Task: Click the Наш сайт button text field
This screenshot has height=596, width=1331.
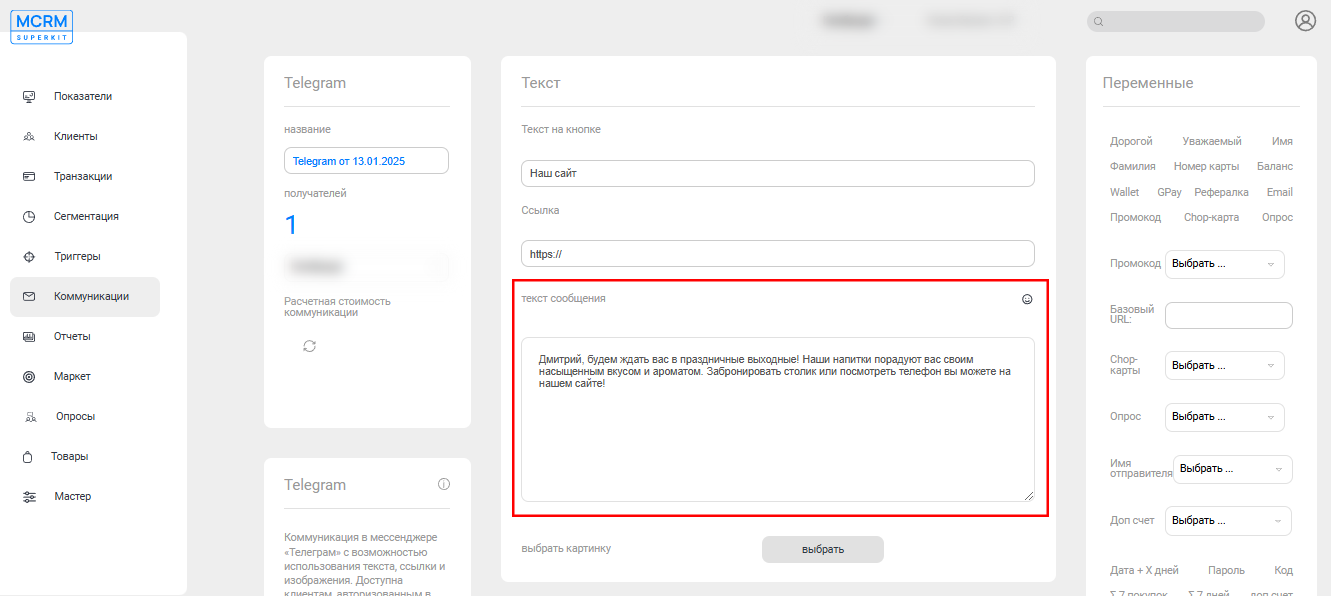Action: [778, 173]
